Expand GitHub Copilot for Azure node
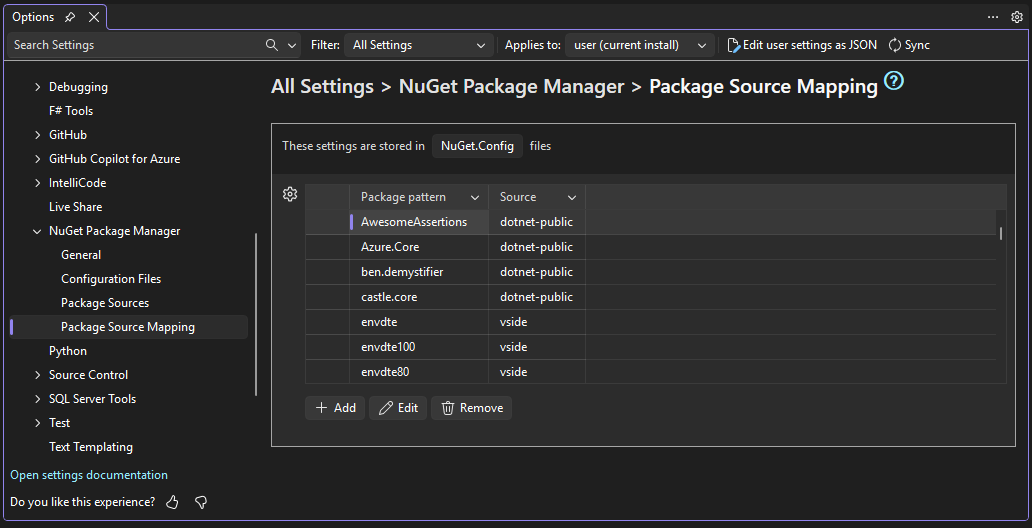1032x528 pixels. click(x=38, y=159)
